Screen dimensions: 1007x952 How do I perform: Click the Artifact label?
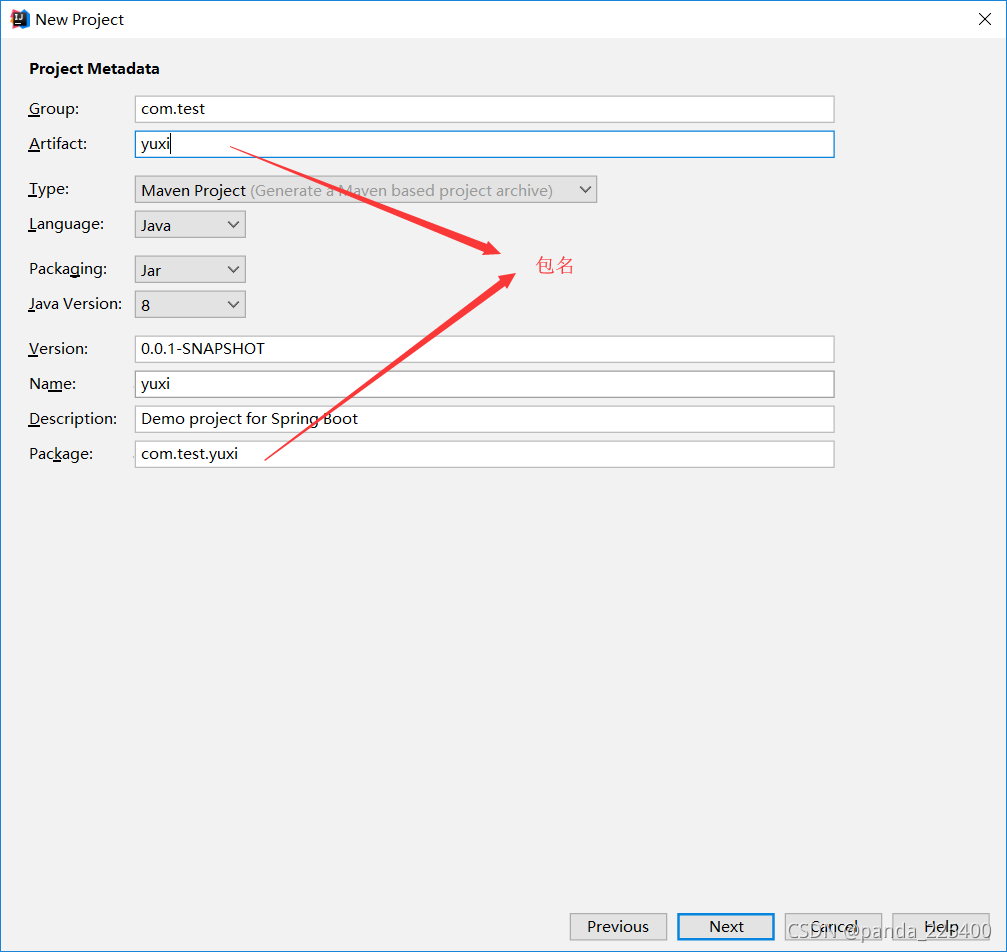click(58, 144)
